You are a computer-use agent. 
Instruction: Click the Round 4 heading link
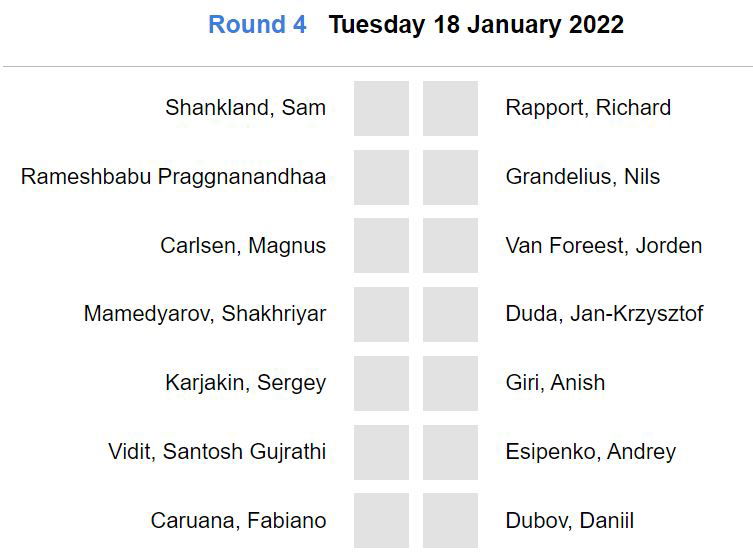point(257,25)
